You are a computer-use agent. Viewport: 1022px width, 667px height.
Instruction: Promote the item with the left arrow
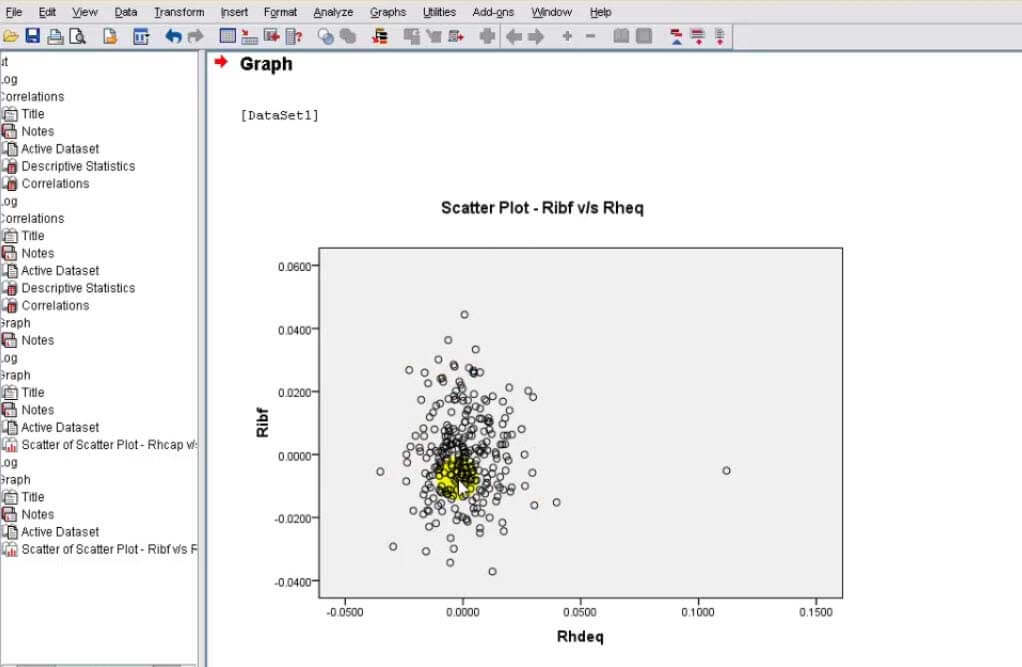[514, 37]
